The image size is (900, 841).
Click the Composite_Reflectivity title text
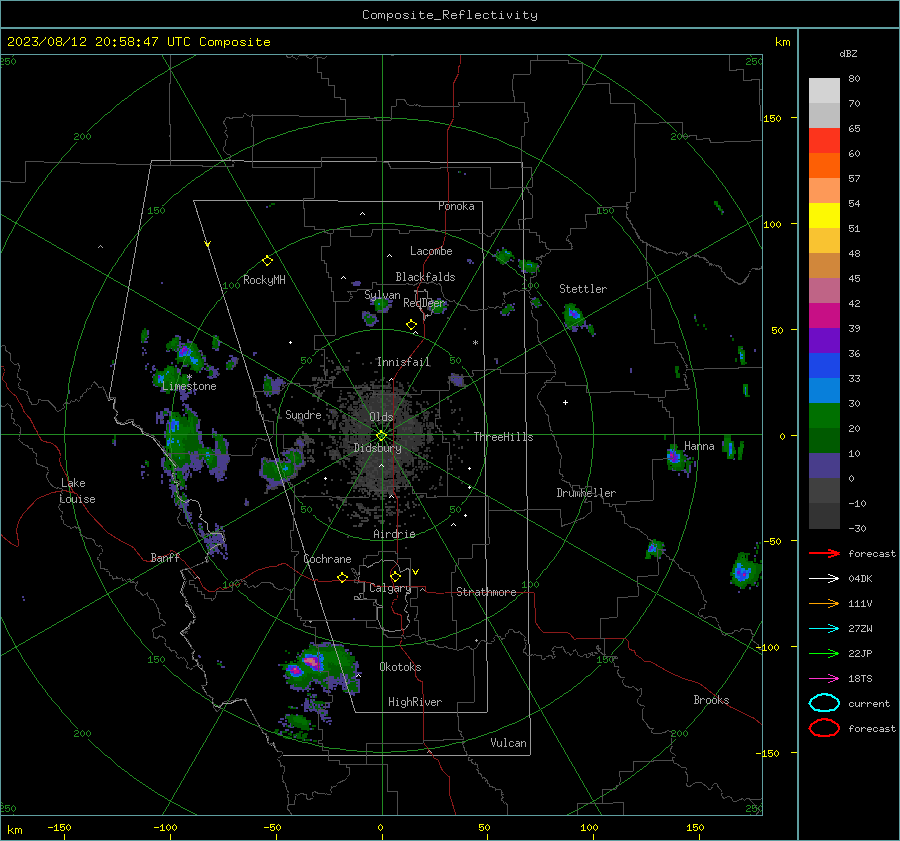coord(450,15)
